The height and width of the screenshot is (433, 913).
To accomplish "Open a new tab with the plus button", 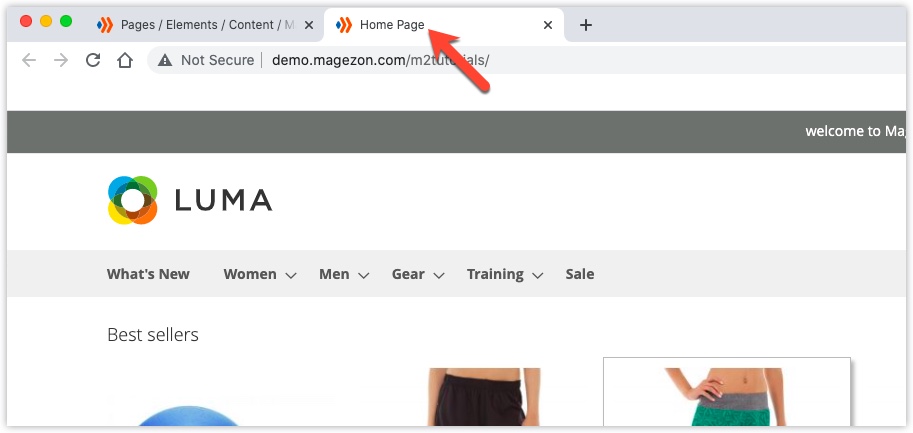I will 586,25.
